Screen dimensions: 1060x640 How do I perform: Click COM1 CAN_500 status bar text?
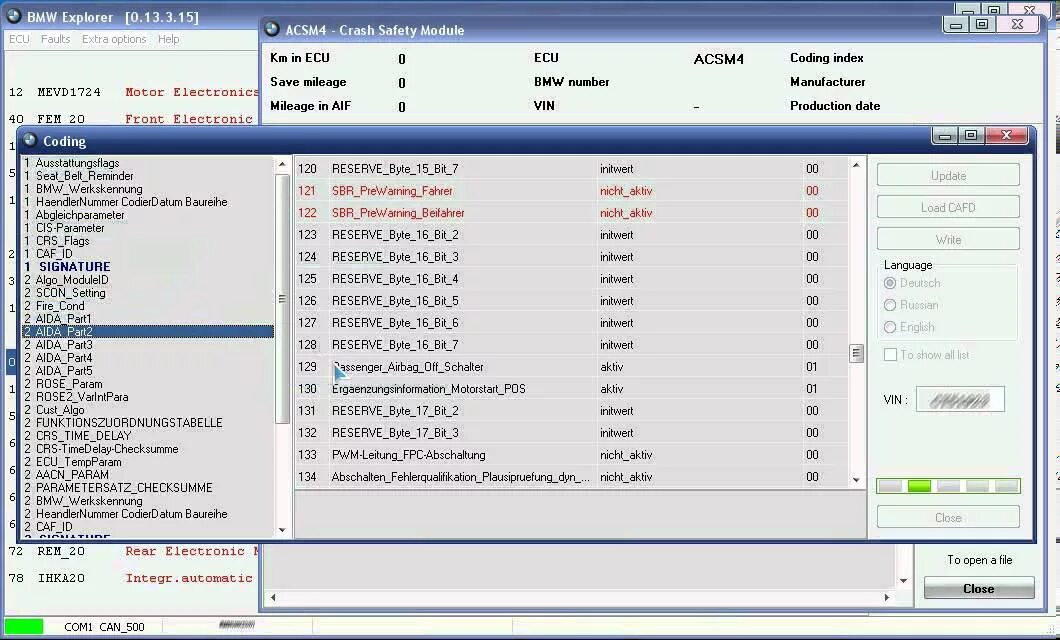[x=104, y=627]
